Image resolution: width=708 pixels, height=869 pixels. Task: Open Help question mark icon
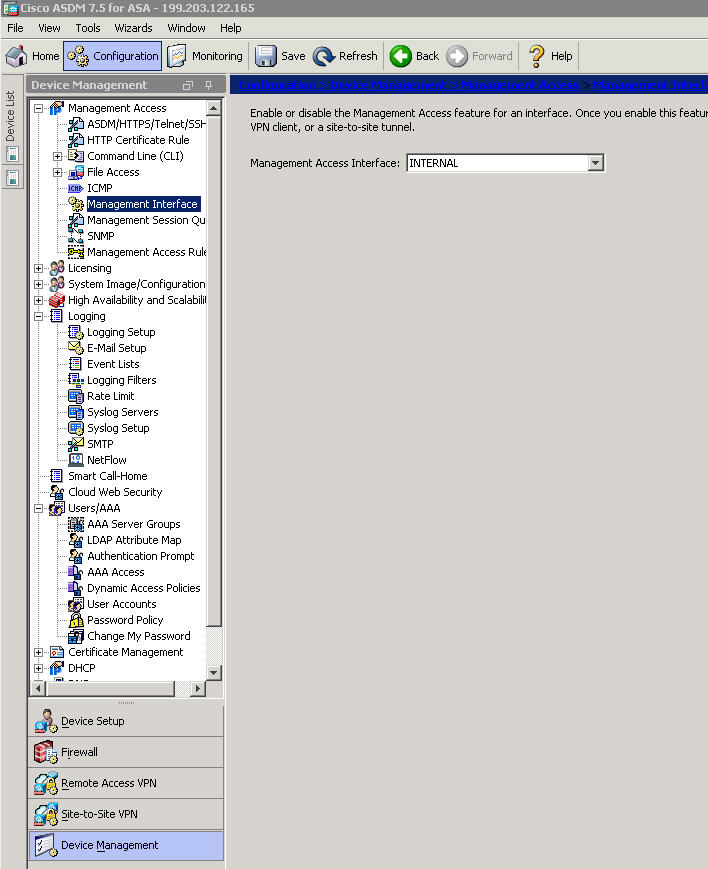click(x=536, y=56)
